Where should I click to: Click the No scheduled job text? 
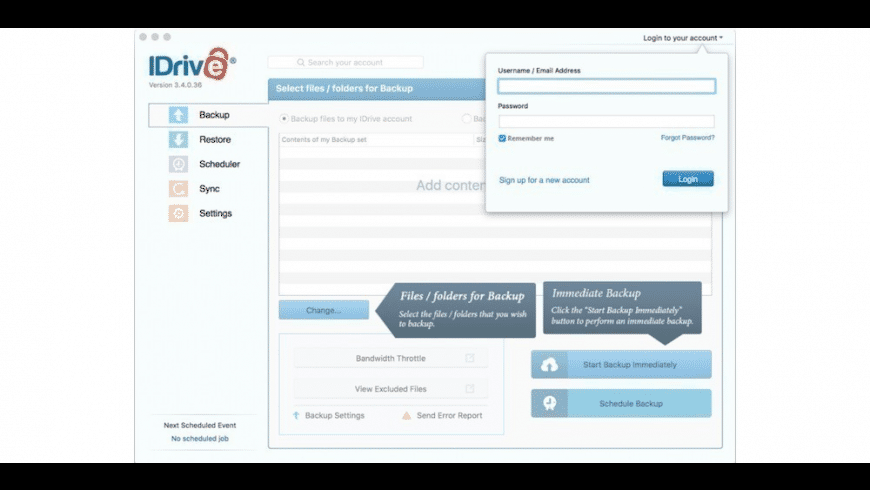tap(200, 438)
